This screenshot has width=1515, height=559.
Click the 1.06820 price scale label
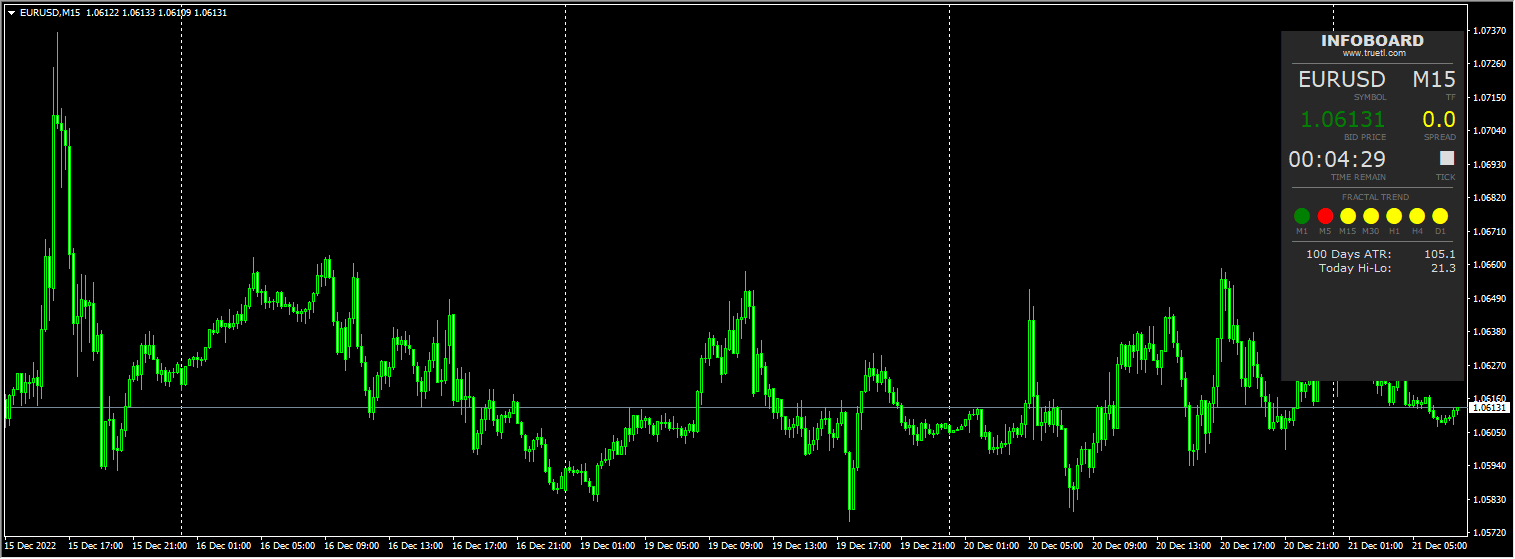pos(1489,198)
